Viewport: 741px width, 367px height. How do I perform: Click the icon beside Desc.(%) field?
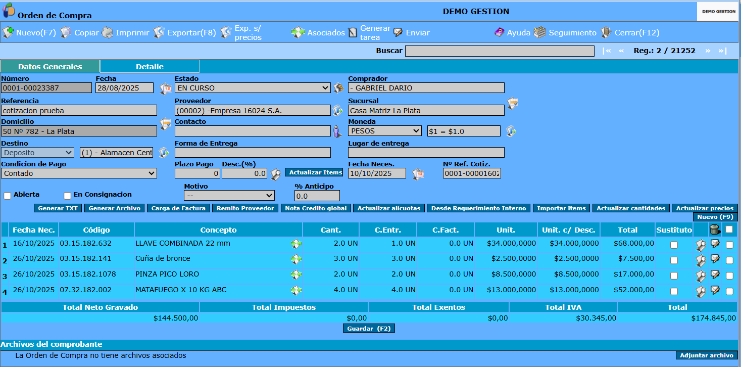(276, 174)
